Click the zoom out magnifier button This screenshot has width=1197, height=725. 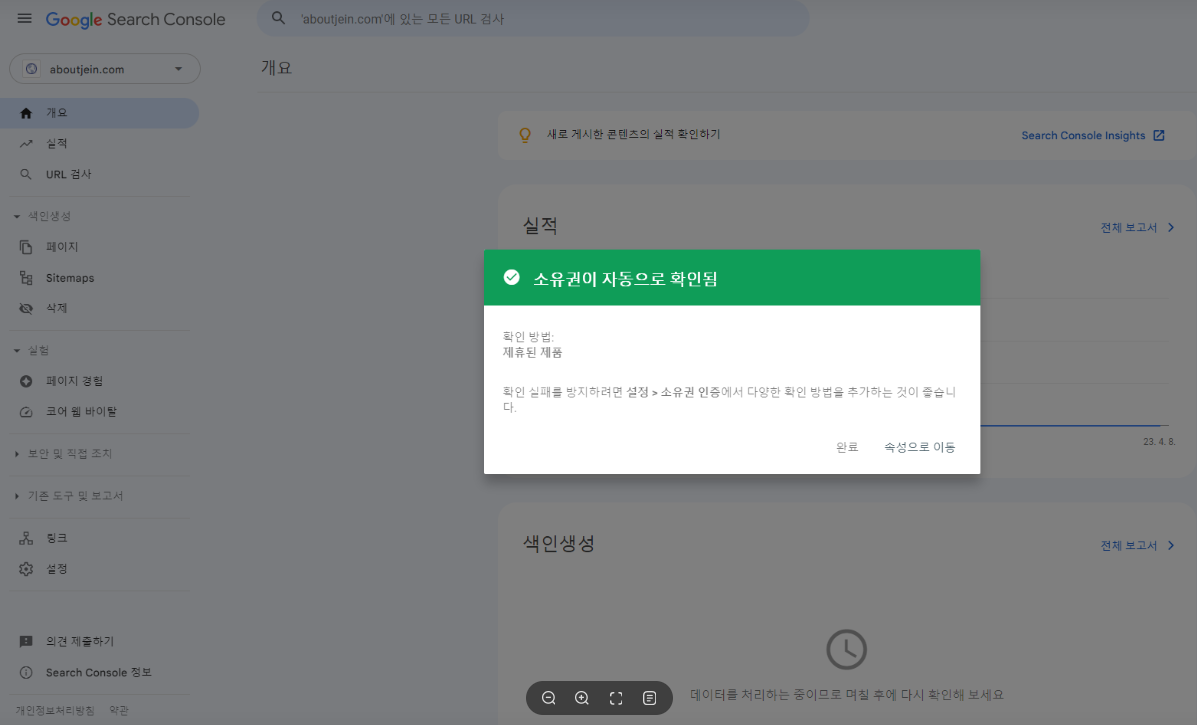[548, 698]
